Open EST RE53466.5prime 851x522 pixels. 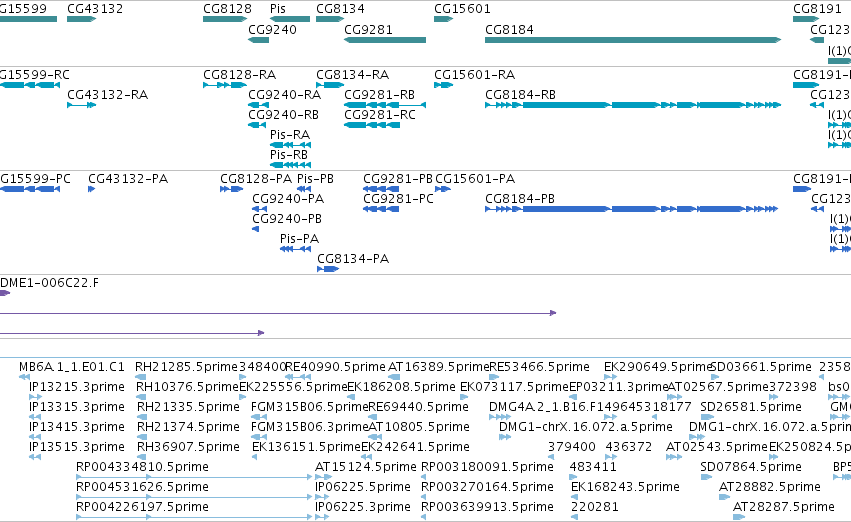(539, 367)
